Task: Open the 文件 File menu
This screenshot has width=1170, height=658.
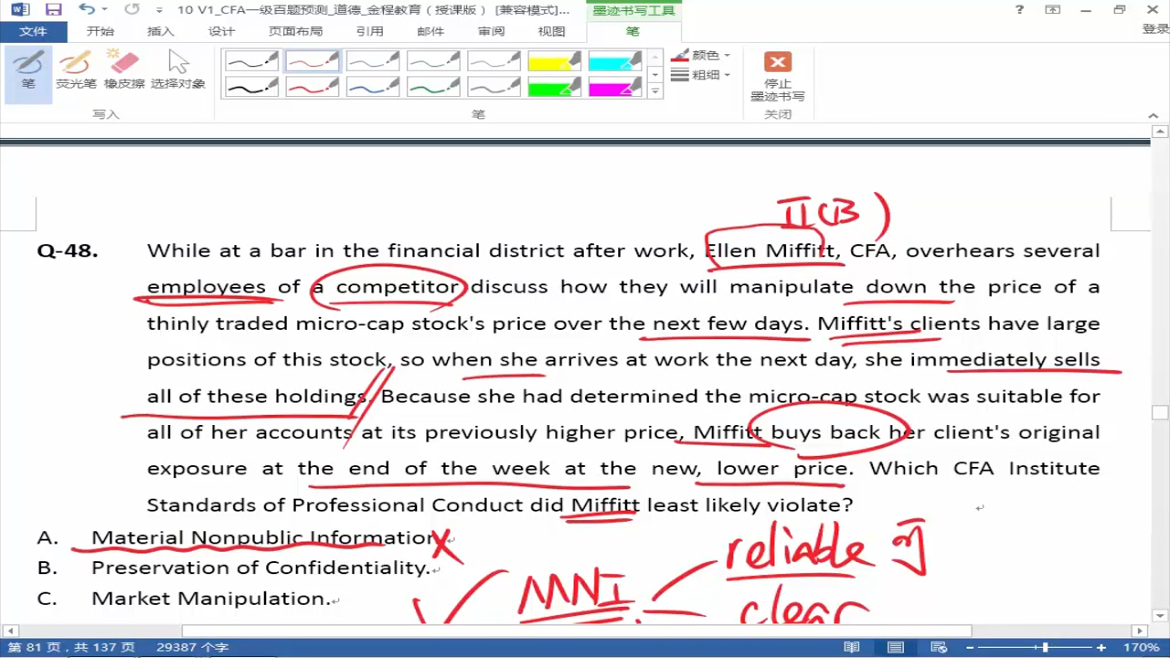Action: point(33,31)
